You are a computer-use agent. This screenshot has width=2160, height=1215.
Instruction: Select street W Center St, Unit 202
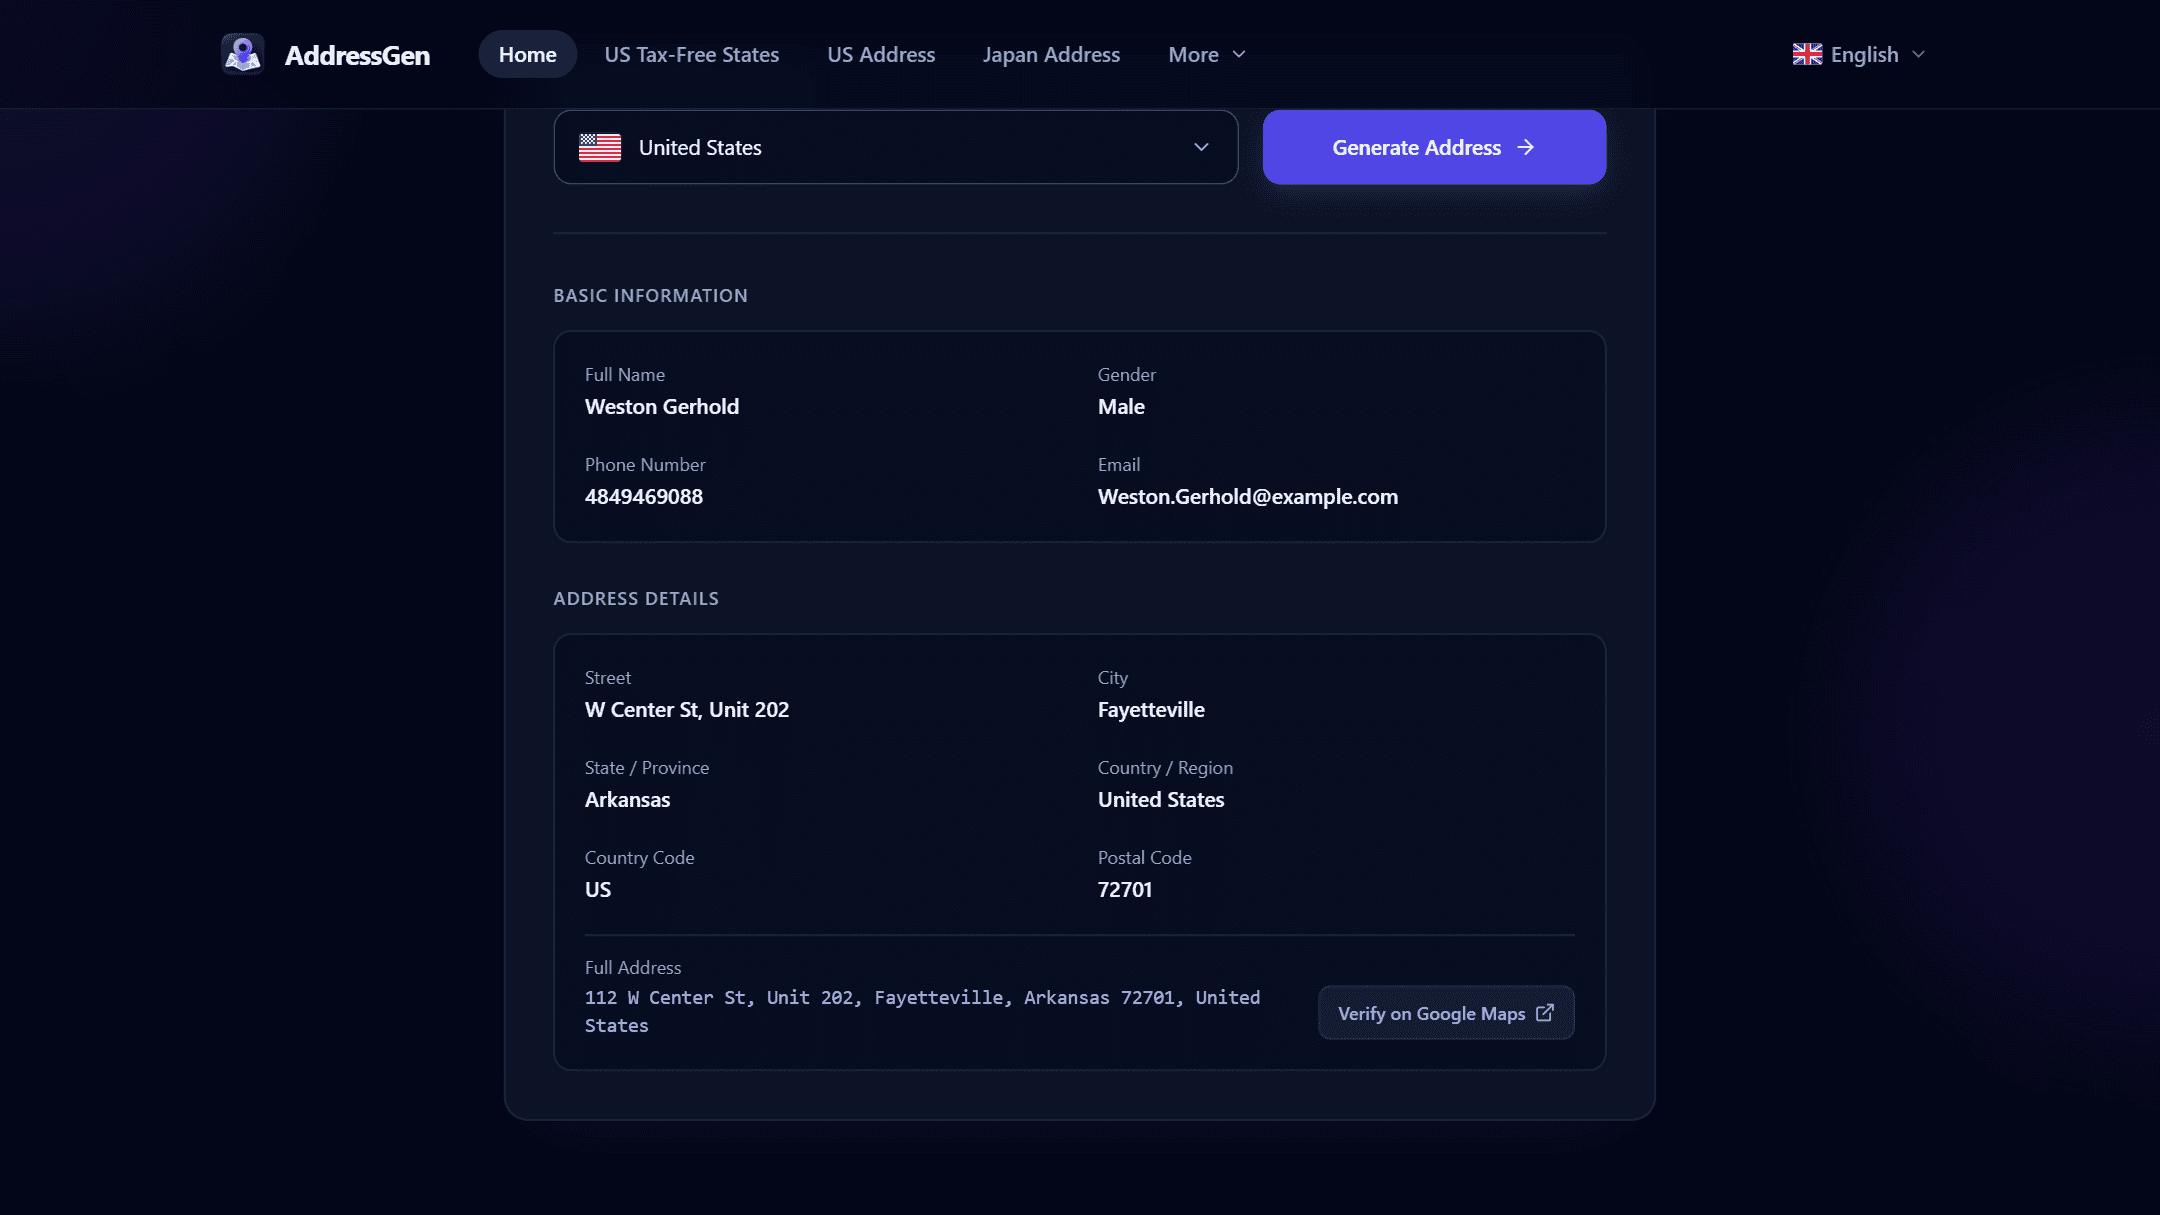tap(687, 709)
